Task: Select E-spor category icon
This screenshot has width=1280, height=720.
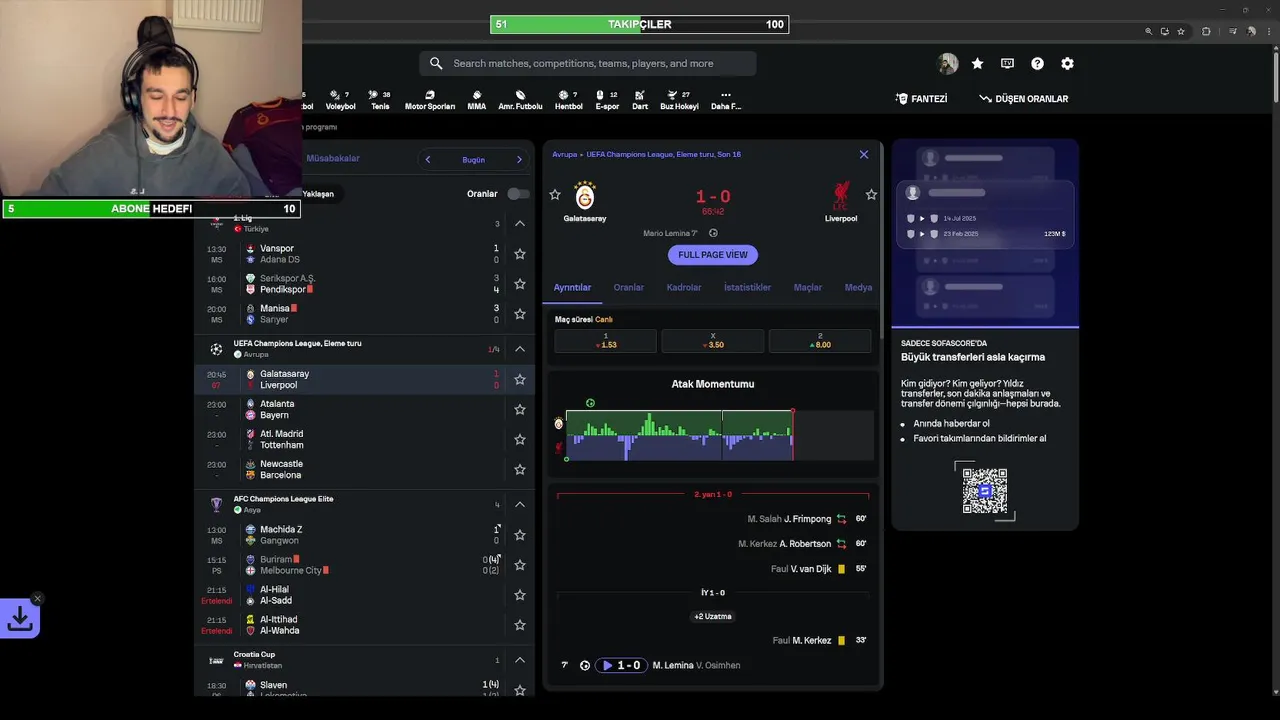Action: (x=607, y=100)
